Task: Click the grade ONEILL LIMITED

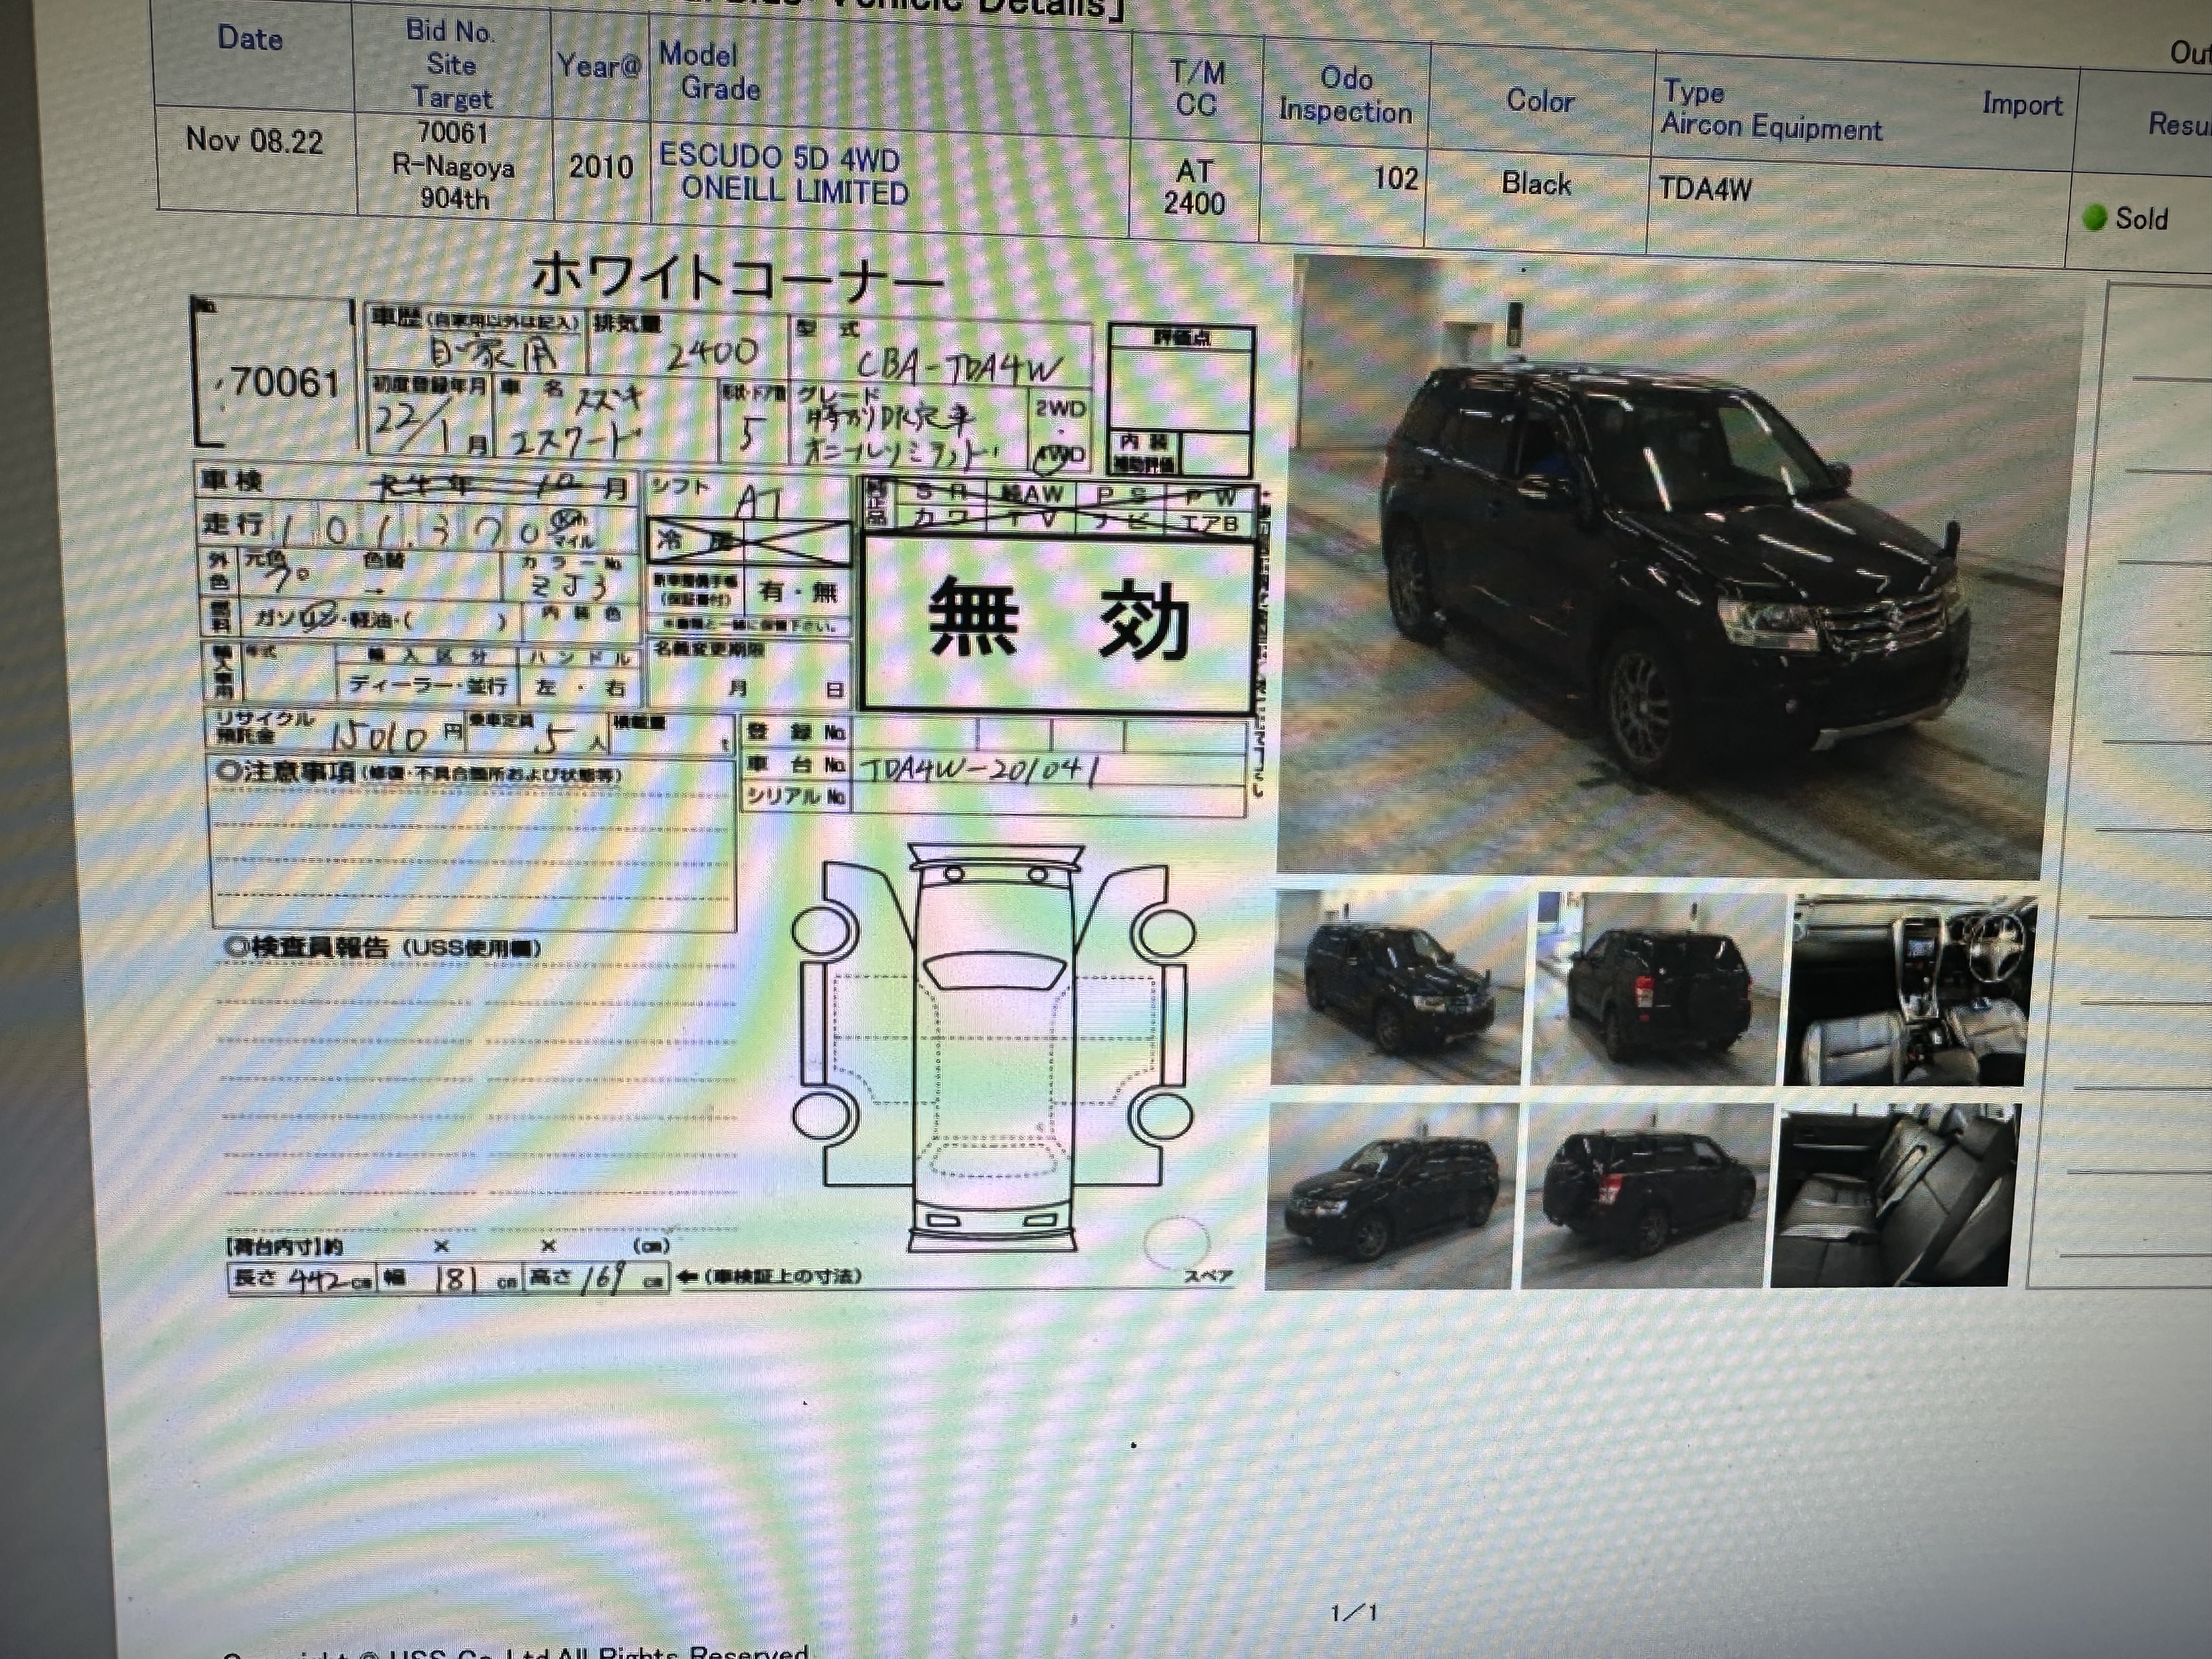Action: point(794,190)
